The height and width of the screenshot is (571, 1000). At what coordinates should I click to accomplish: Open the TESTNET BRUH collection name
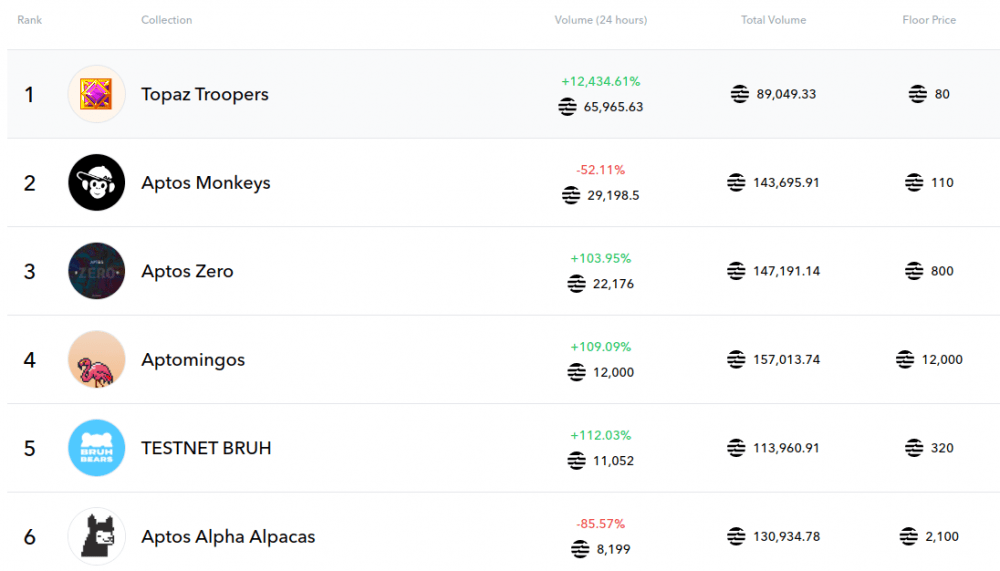click(x=206, y=448)
